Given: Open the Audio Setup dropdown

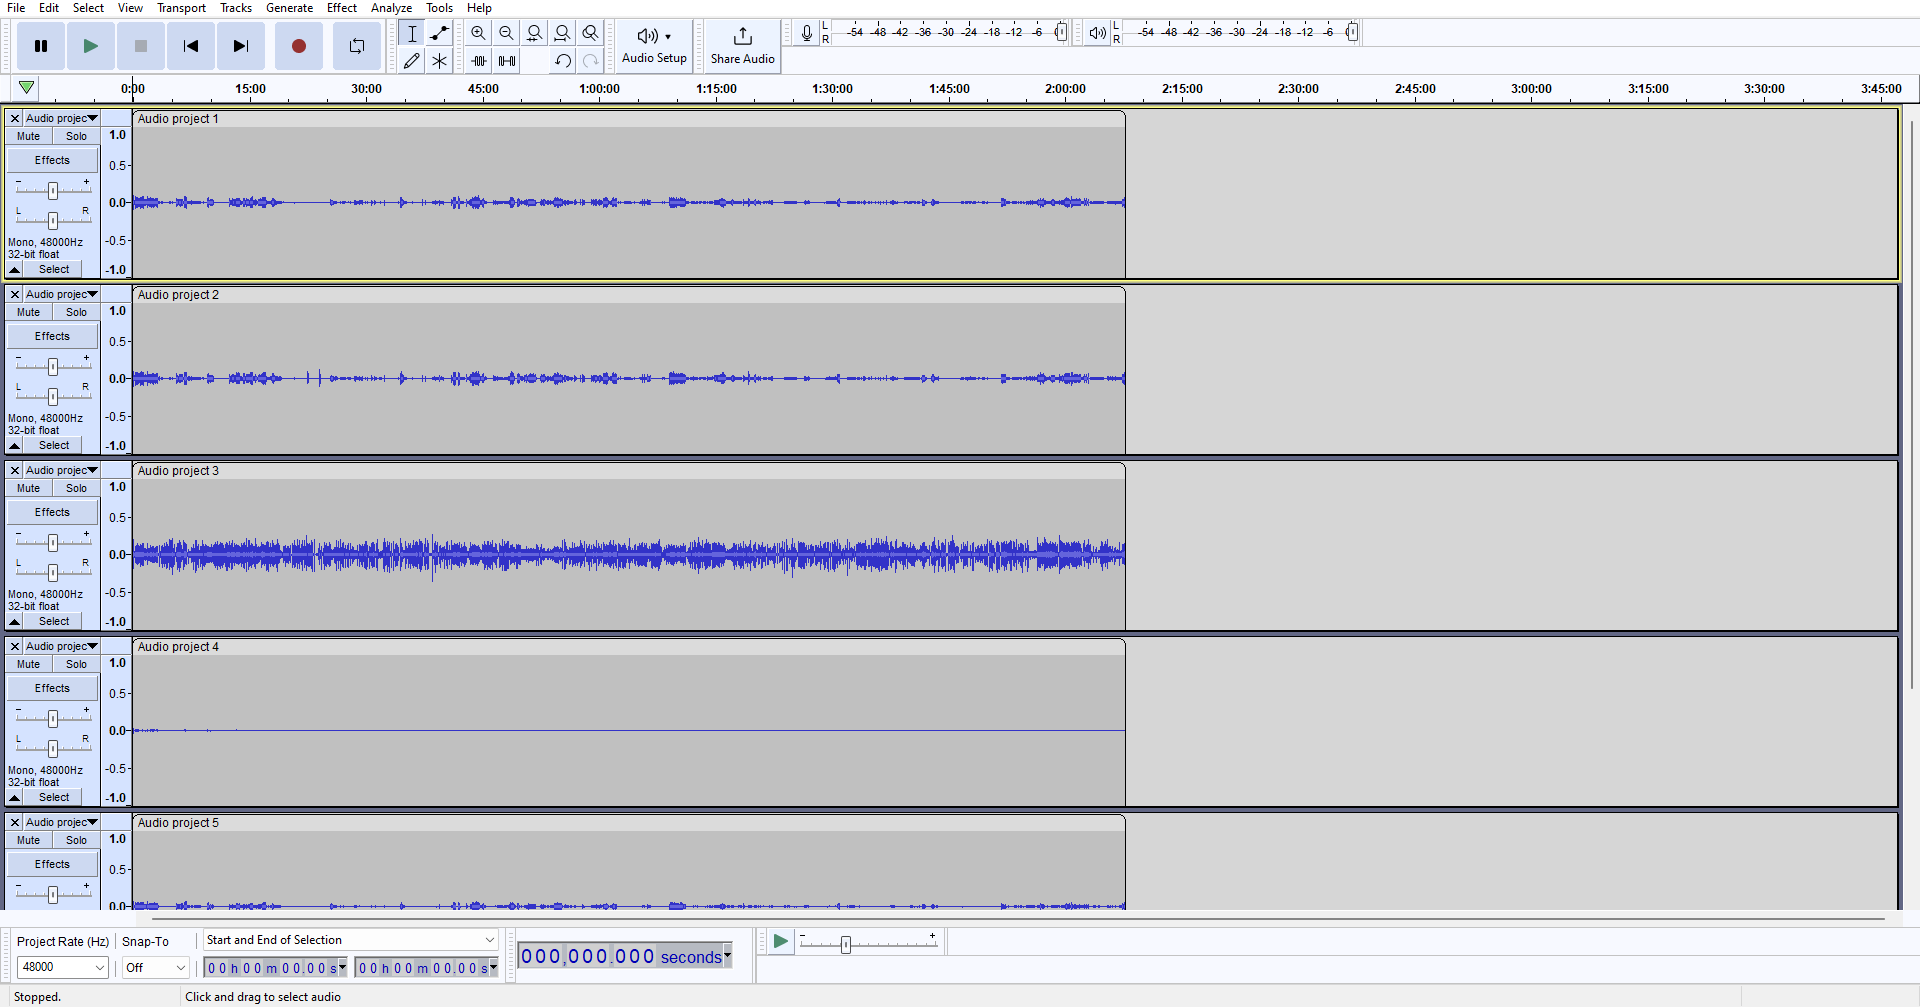Looking at the screenshot, I should pos(654,46).
